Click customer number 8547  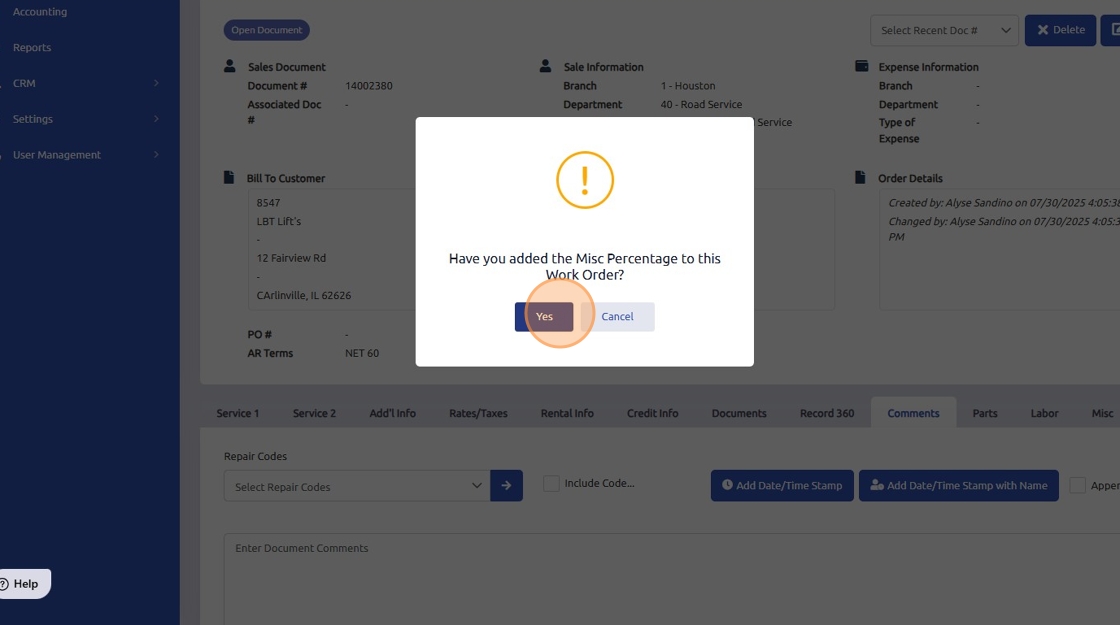click(x=269, y=203)
